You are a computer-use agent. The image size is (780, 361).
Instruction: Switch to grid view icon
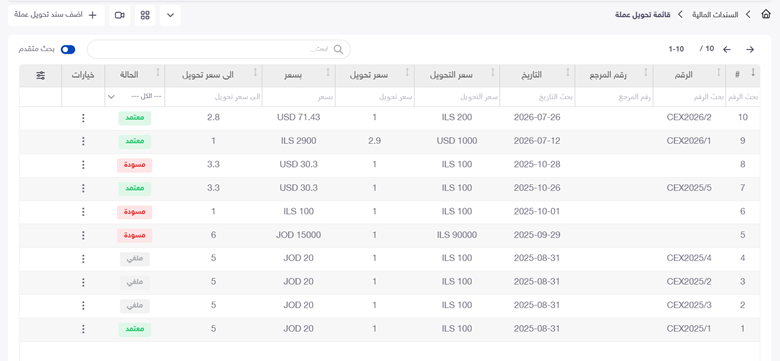(145, 15)
